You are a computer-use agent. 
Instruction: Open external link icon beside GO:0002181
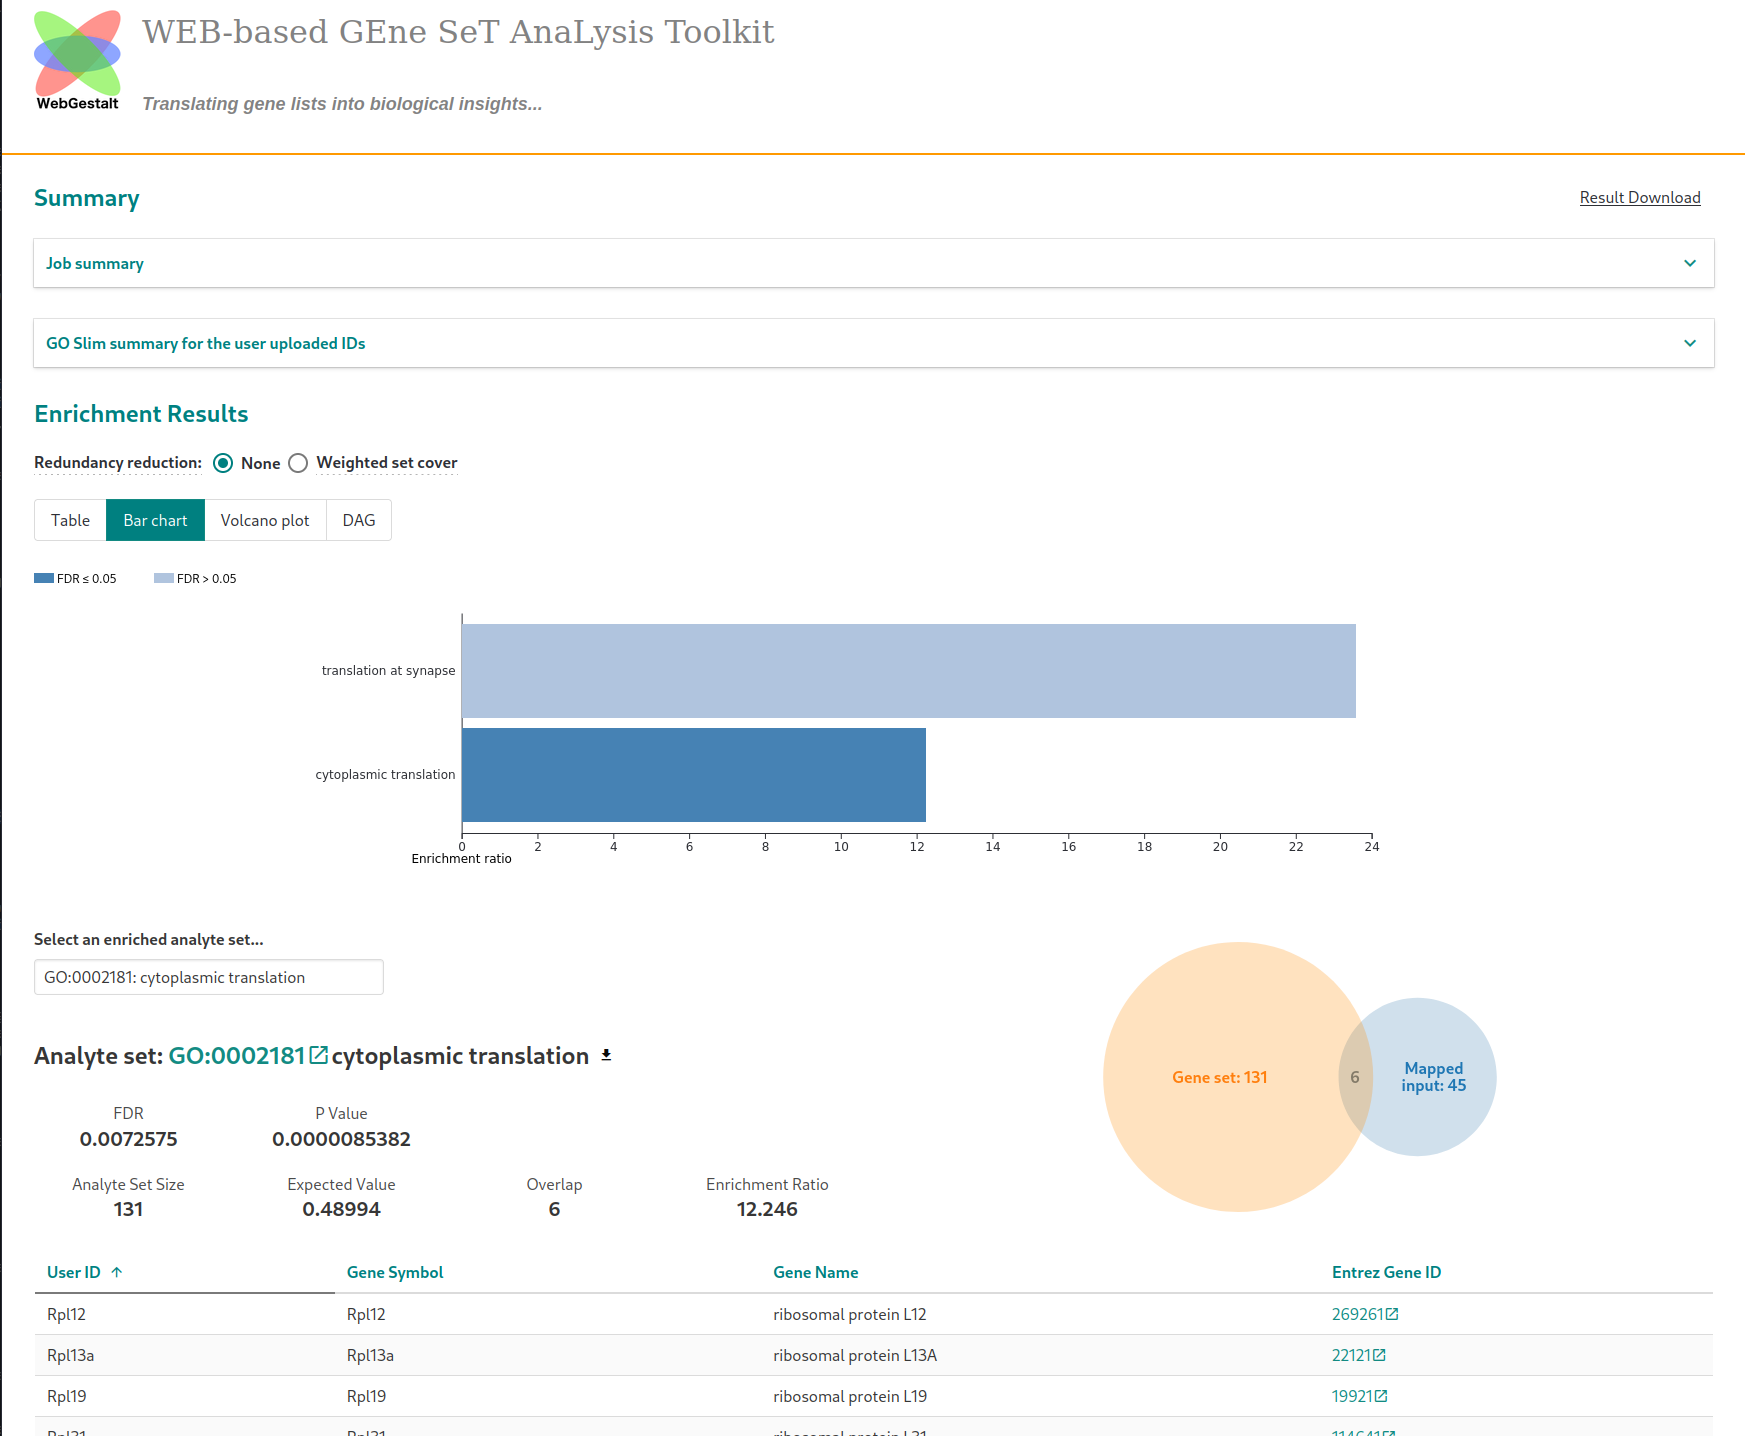pos(318,1055)
